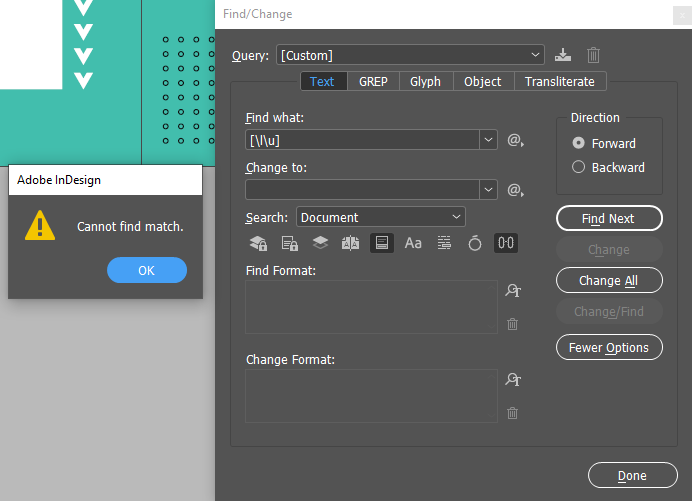
Task: Click Specify attributes to find icon
Action: (513, 291)
